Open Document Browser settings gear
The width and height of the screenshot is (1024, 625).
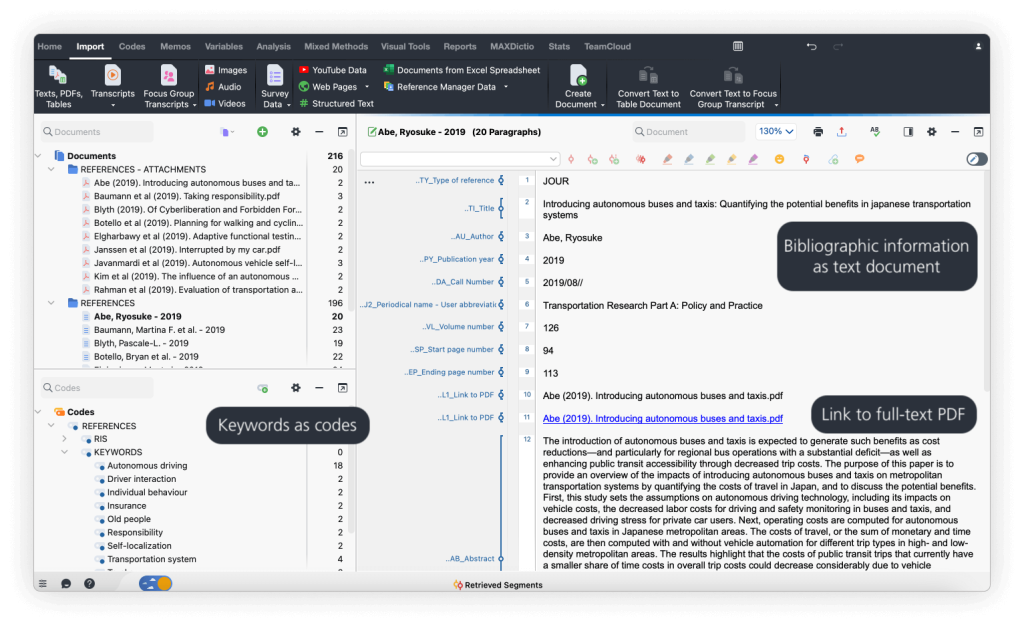coord(931,132)
